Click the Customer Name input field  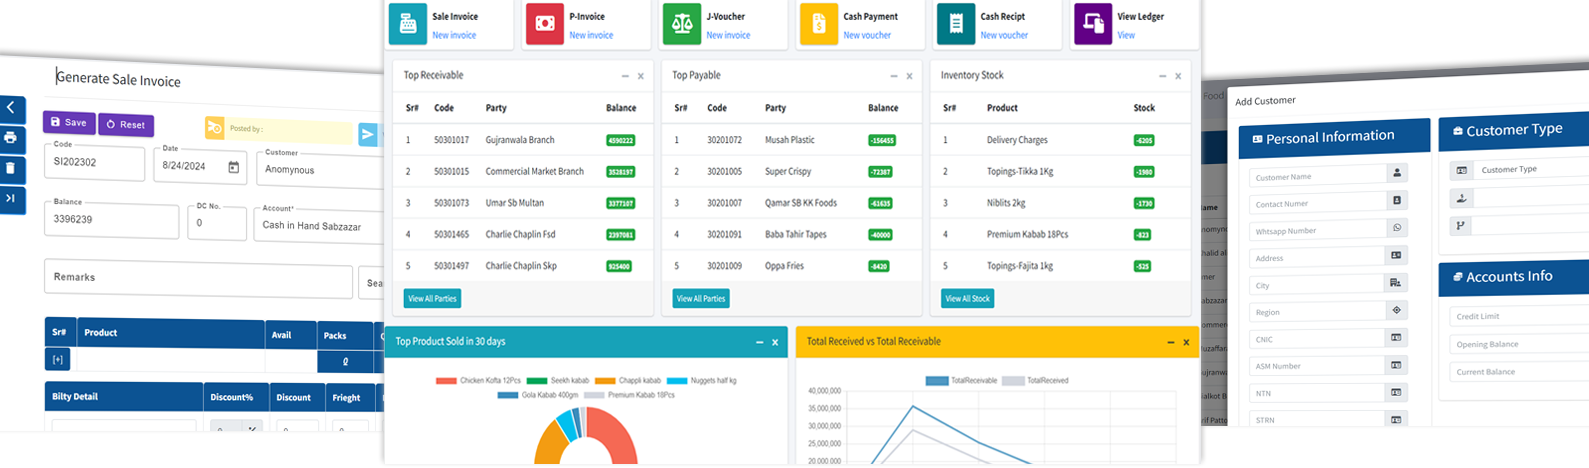pyautogui.click(x=1317, y=176)
